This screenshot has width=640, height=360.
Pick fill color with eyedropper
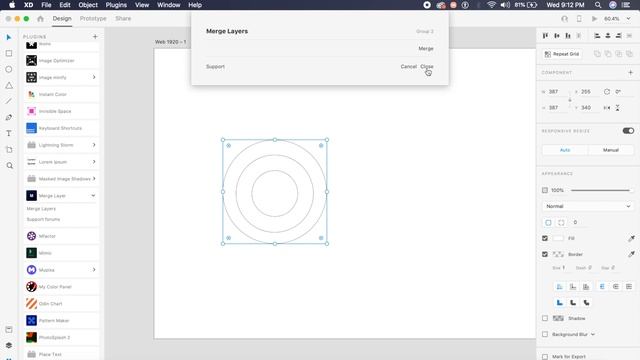click(x=631, y=238)
